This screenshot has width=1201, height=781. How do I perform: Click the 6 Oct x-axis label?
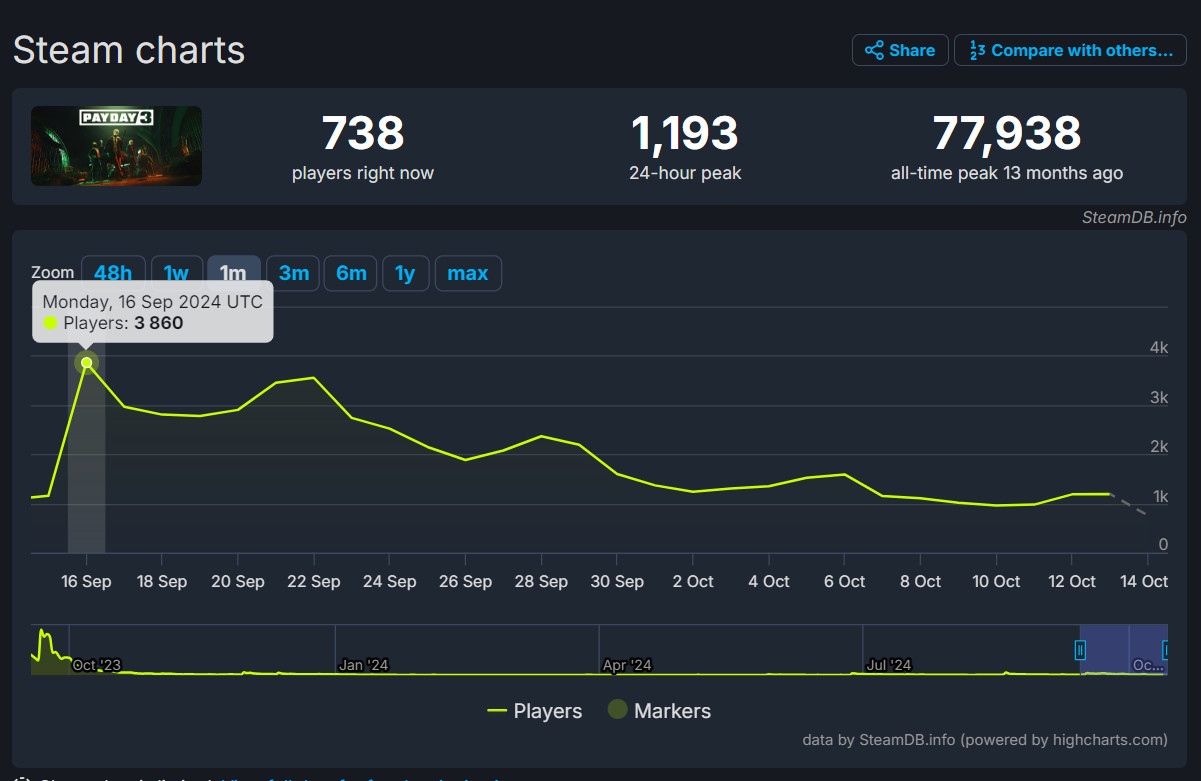click(843, 582)
